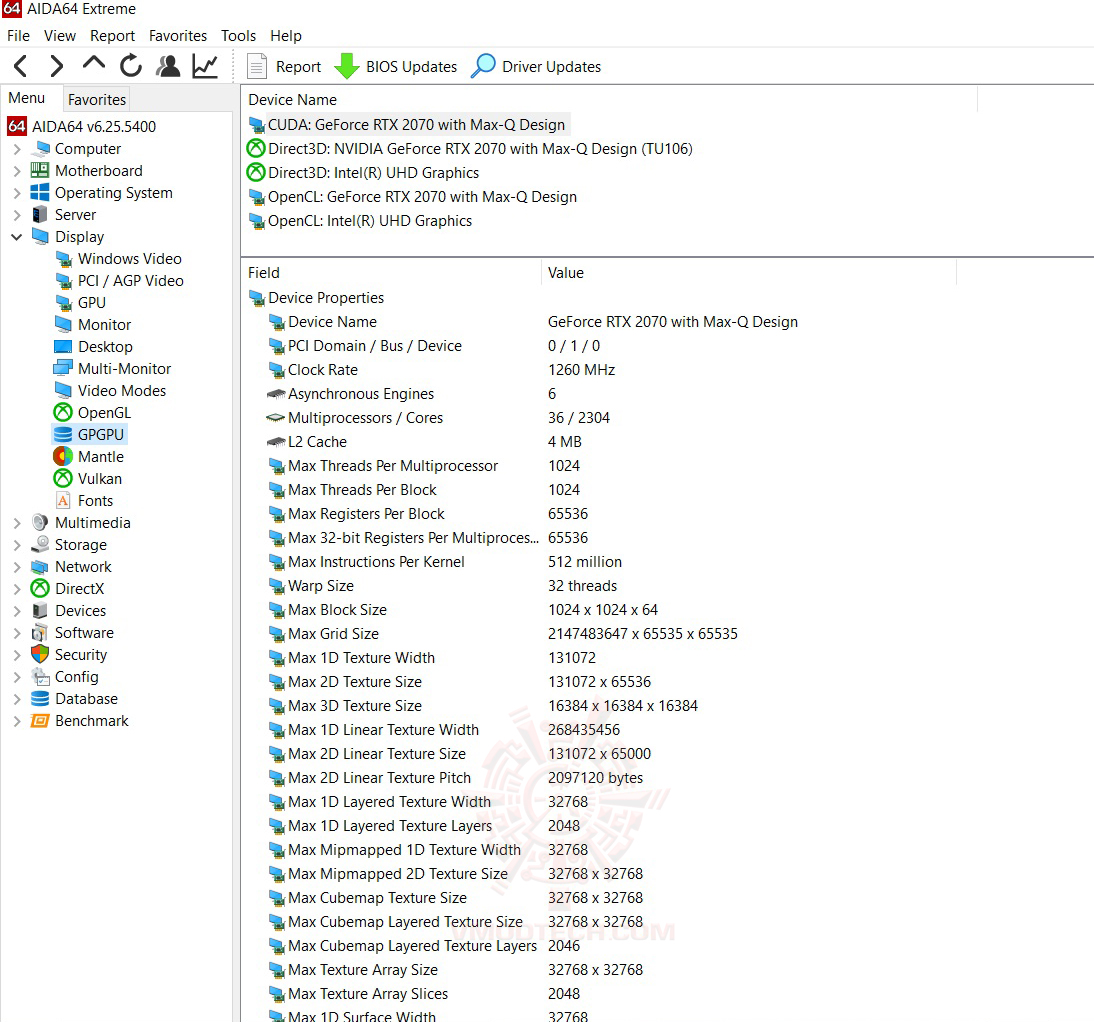Select OpenCL: Intel(R) UHD Graphics device
Image resolution: width=1094 pixels, height=1022 pixels.
360,221
